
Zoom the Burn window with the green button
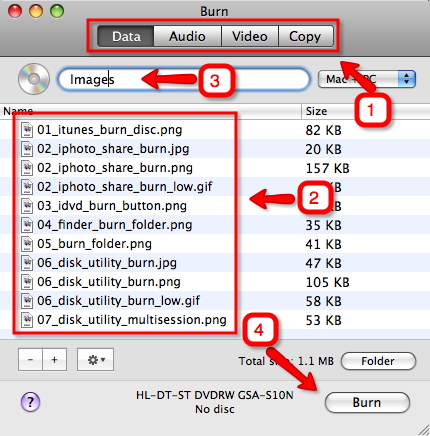coord(57,11)
